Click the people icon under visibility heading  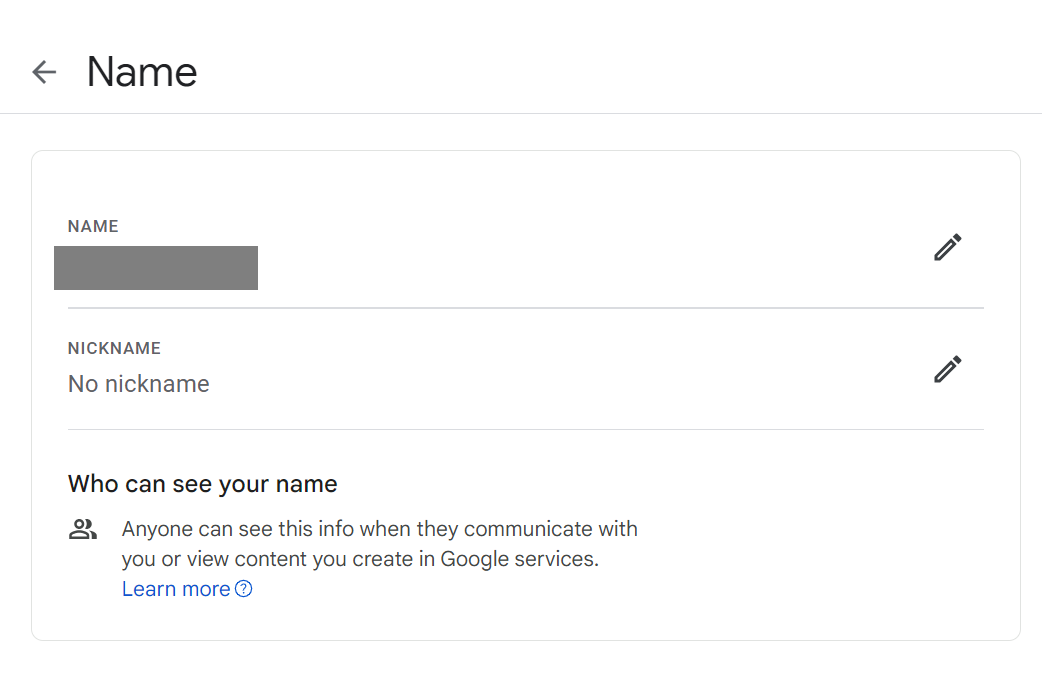83,530
